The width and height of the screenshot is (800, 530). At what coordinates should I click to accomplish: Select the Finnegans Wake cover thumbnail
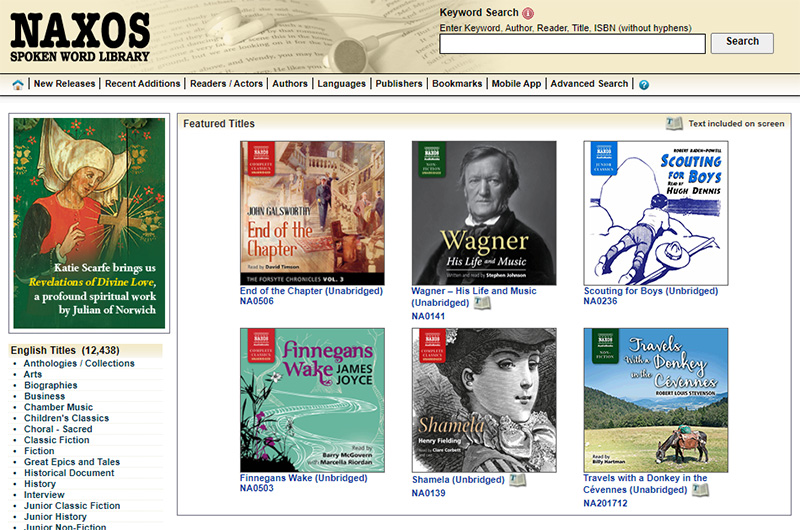pyautogui.click(x=312, y=400)
